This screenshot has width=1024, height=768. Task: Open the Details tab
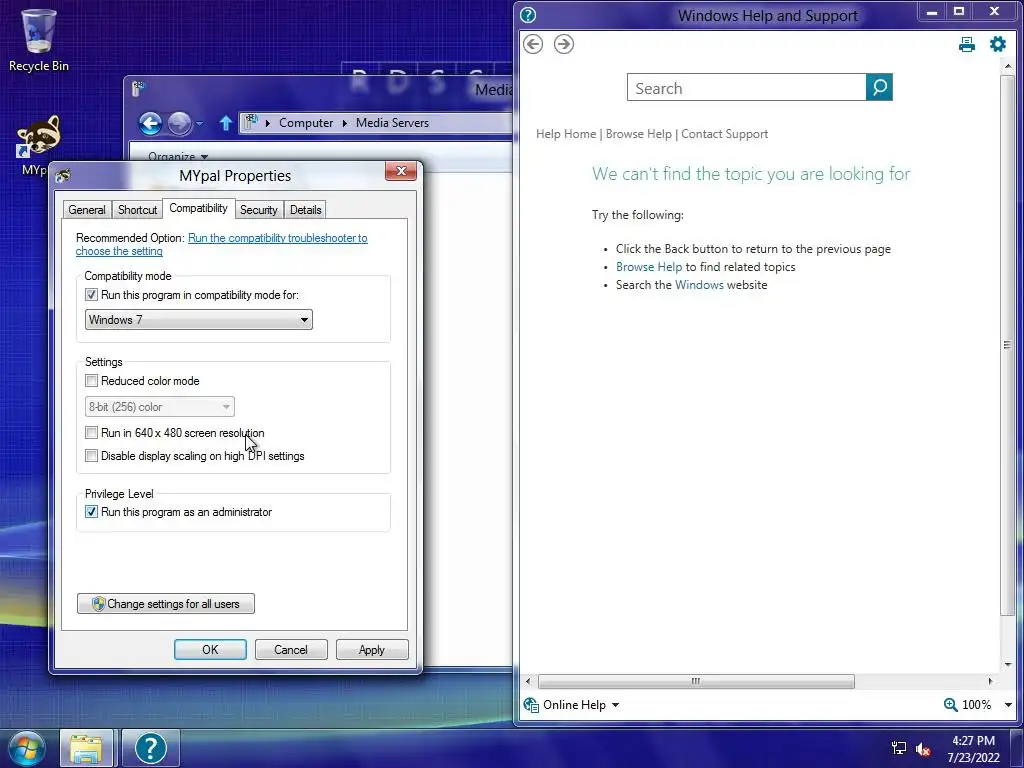[x=305, y=210]
